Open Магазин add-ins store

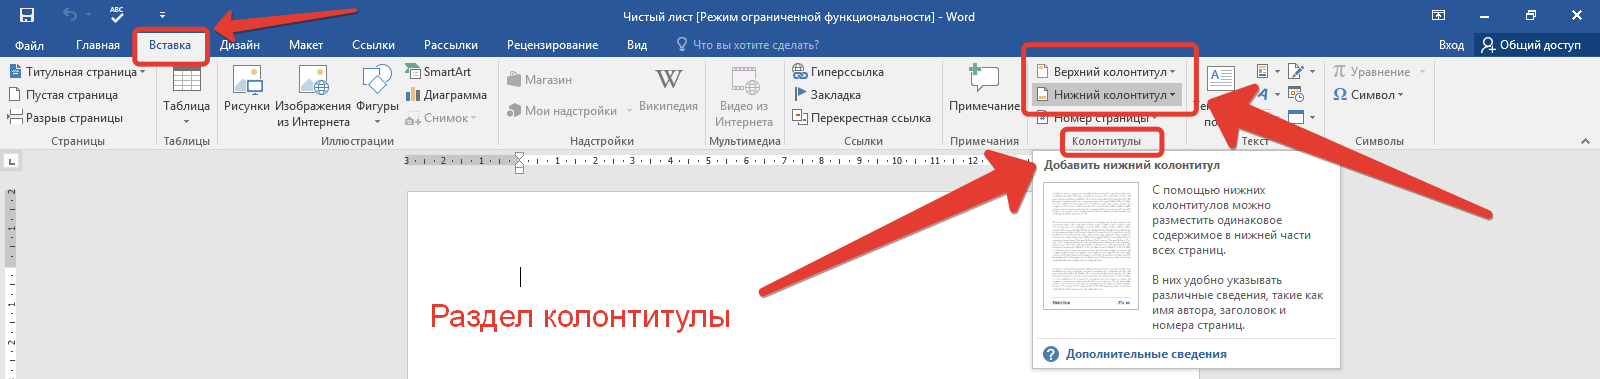(x=539, y=80)
